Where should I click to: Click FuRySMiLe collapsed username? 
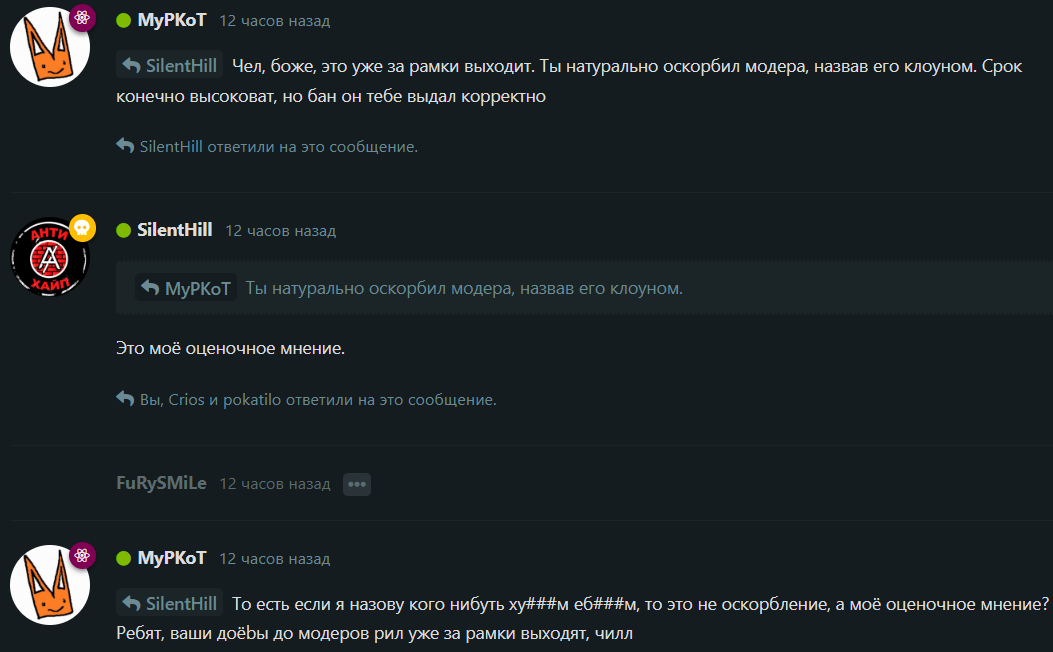click(161, 483)
